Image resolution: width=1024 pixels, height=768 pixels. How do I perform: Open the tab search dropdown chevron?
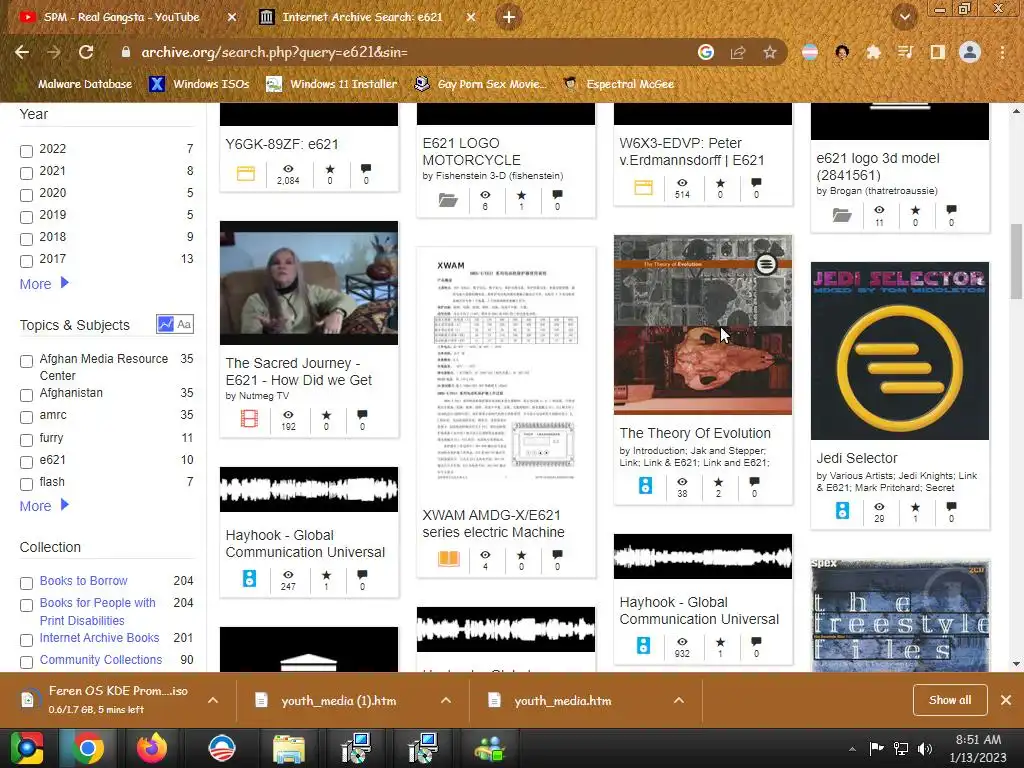(904, 17)
